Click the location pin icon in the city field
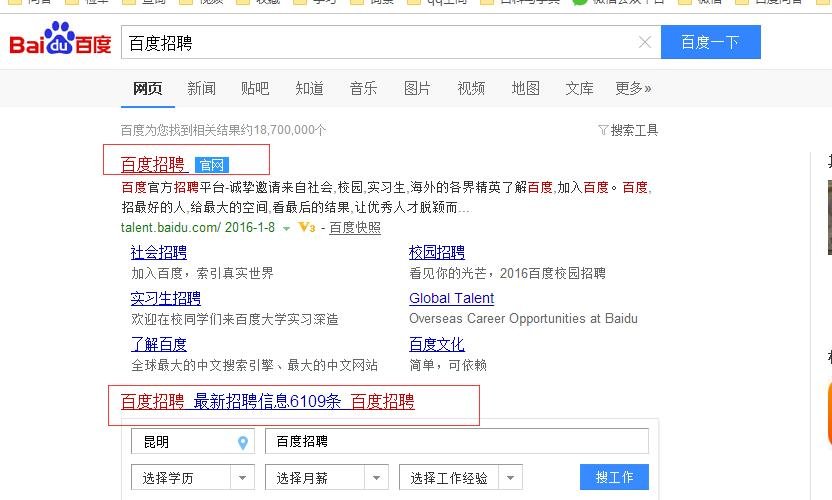The image size is (832, 500). click(x=242, y=442)
